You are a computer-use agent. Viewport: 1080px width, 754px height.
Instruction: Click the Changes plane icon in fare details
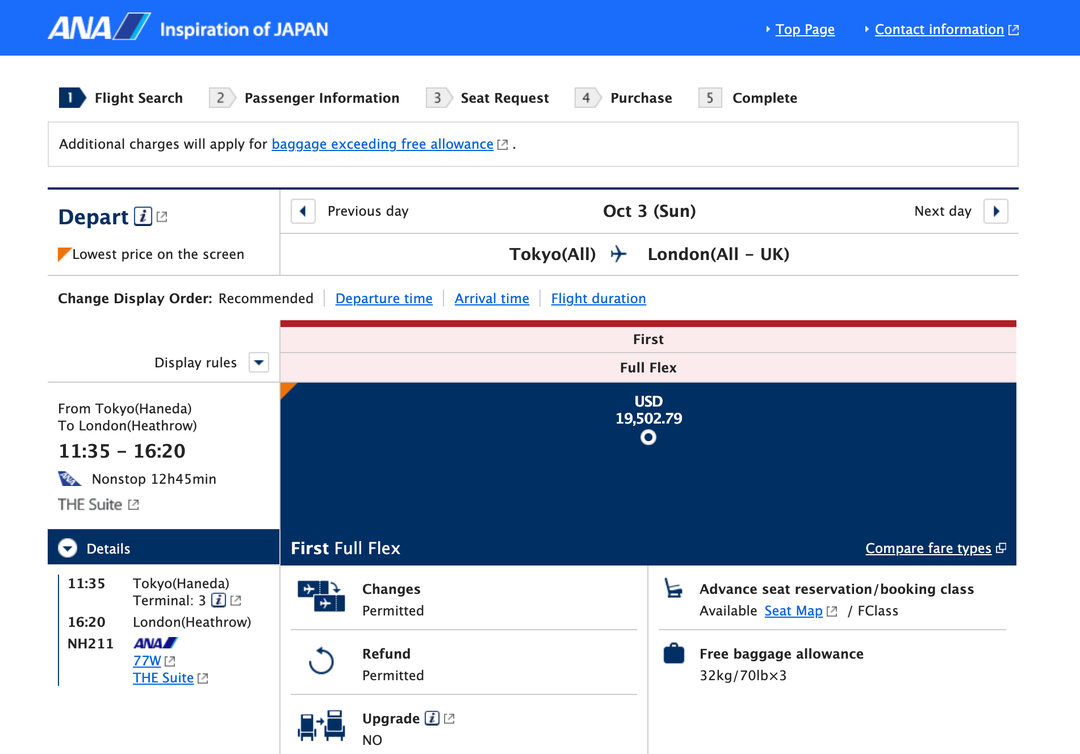pyautogui.click(x=322, y=597)
